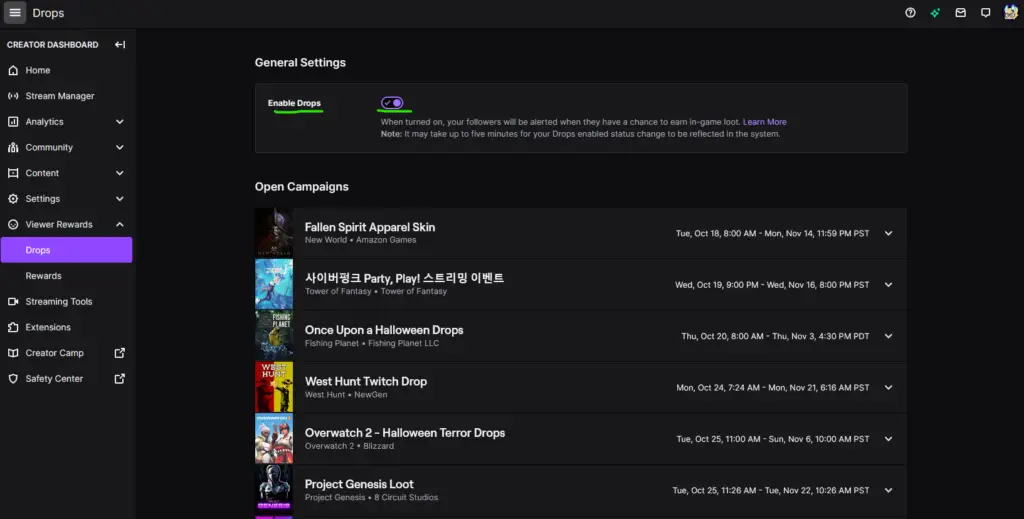Click 'Thu, Oct 20, 8:00 AM' date range
Screen dimensions: 1024x519
pos(775,336)
